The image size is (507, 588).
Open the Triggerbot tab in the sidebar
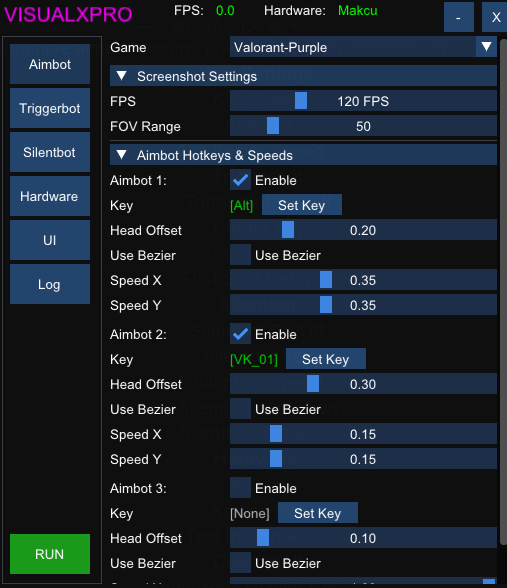(x=50, y=108)
